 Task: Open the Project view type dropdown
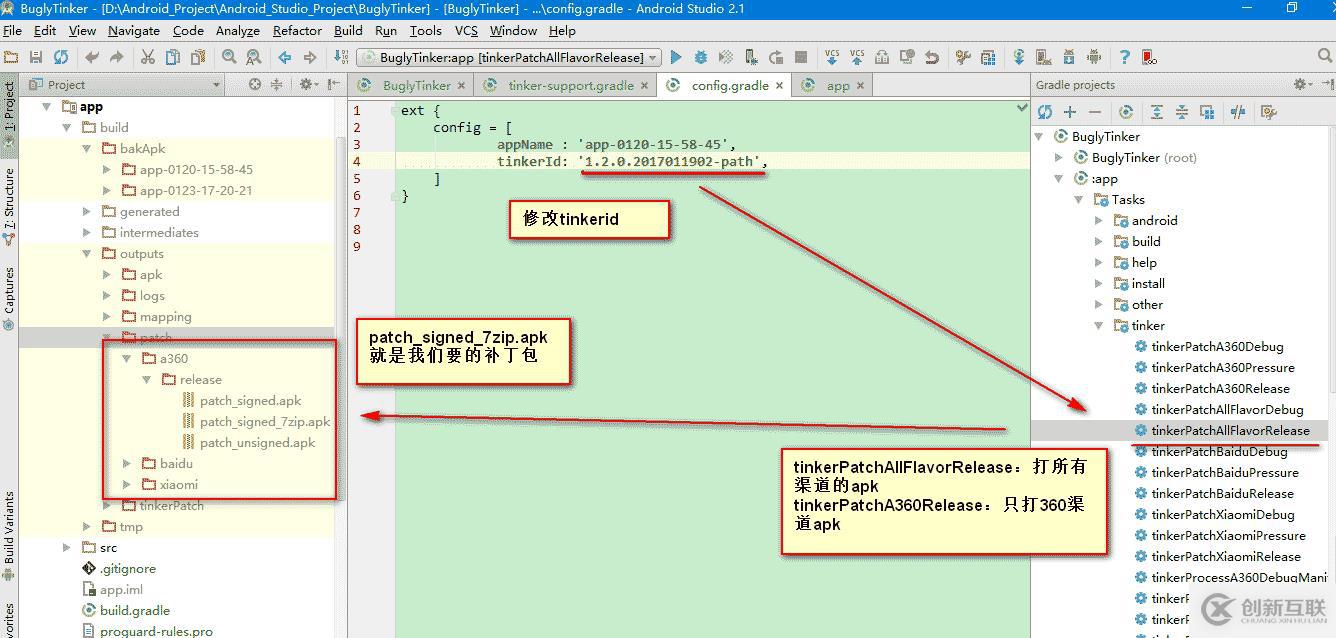tap(125, 85)
